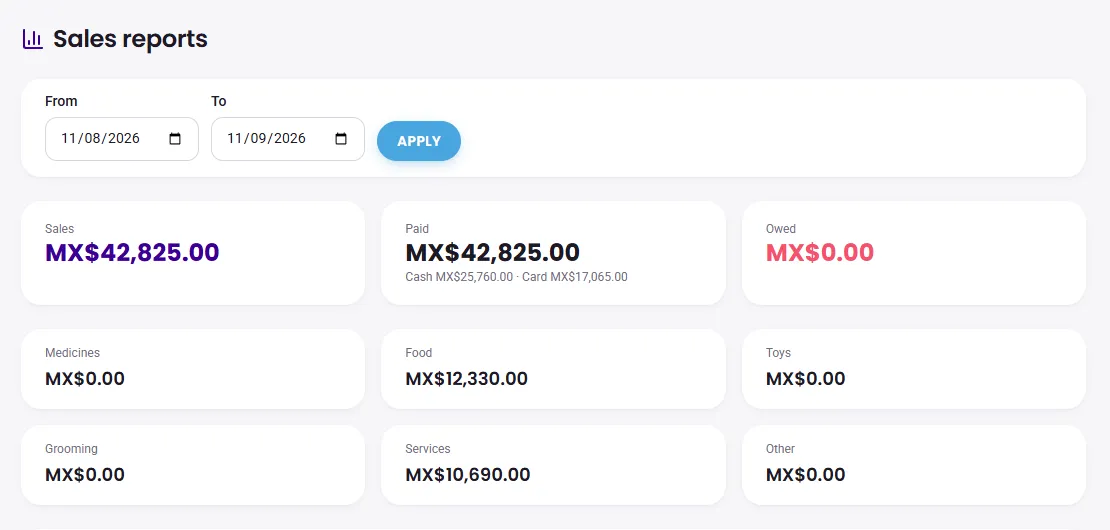Click the Food category label
Image resolution: width=1110 pixels, height=530 pixels.
tap(418, 352)
